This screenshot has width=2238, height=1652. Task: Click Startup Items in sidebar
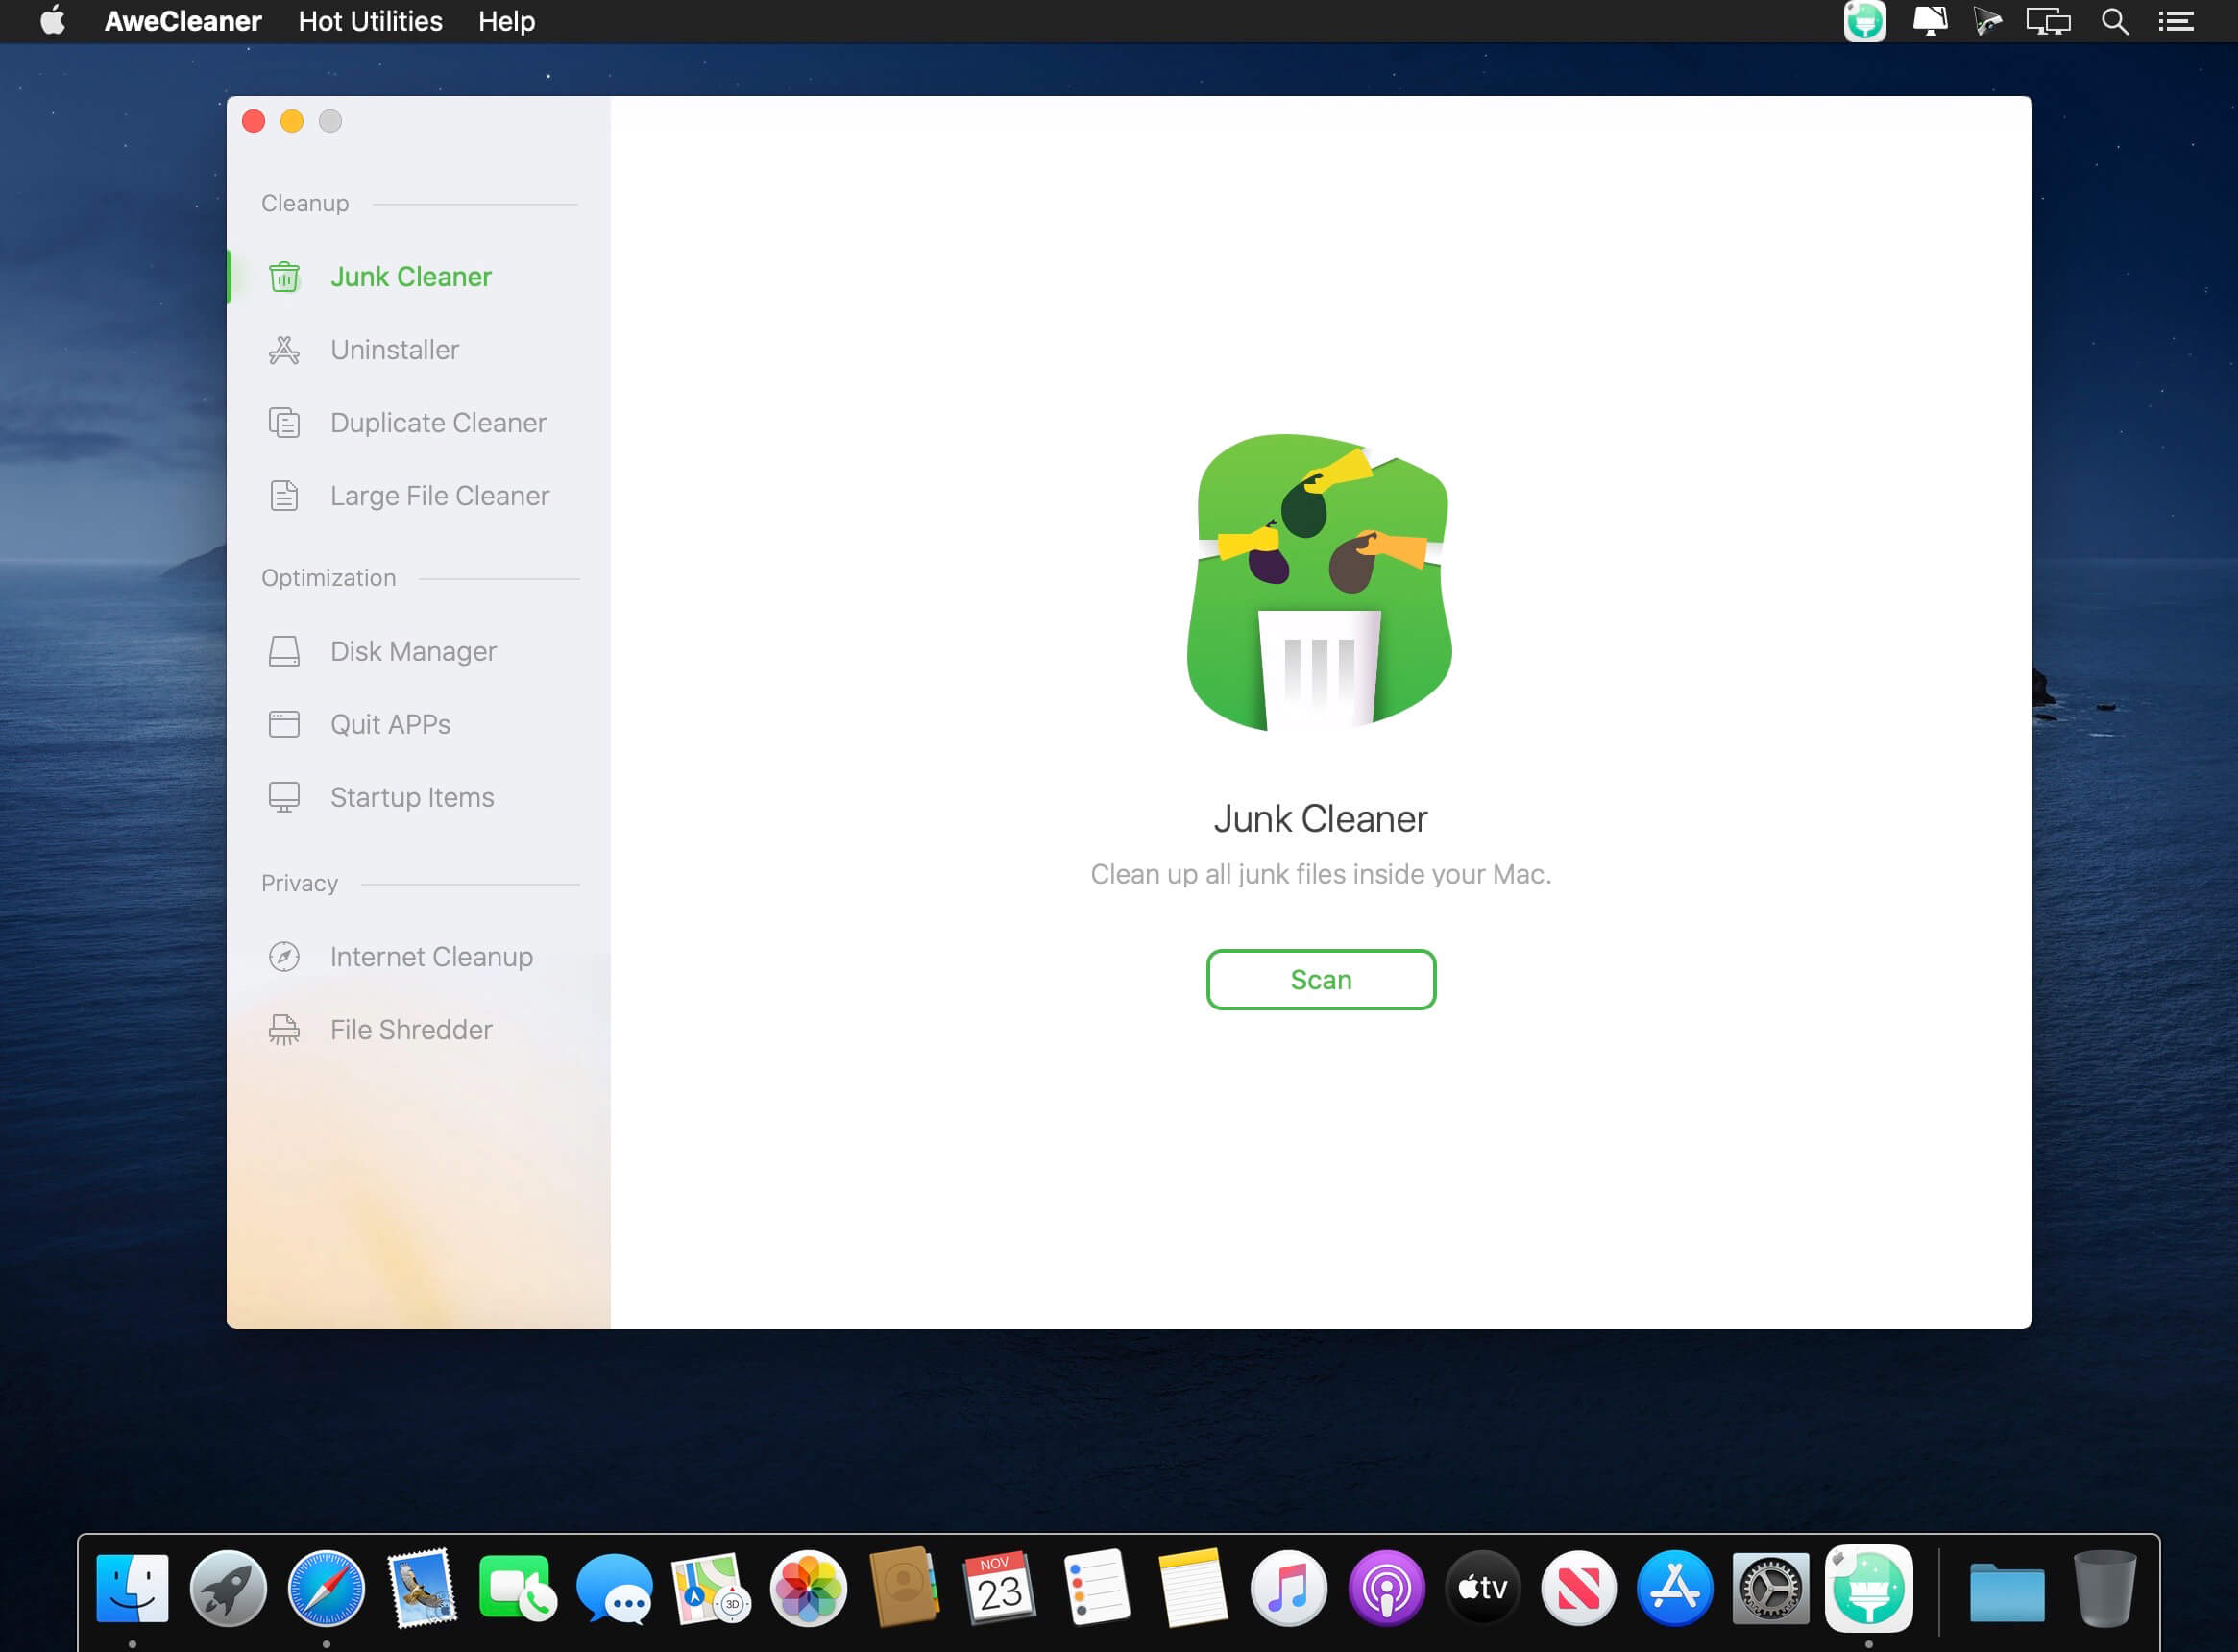point(412,795)
